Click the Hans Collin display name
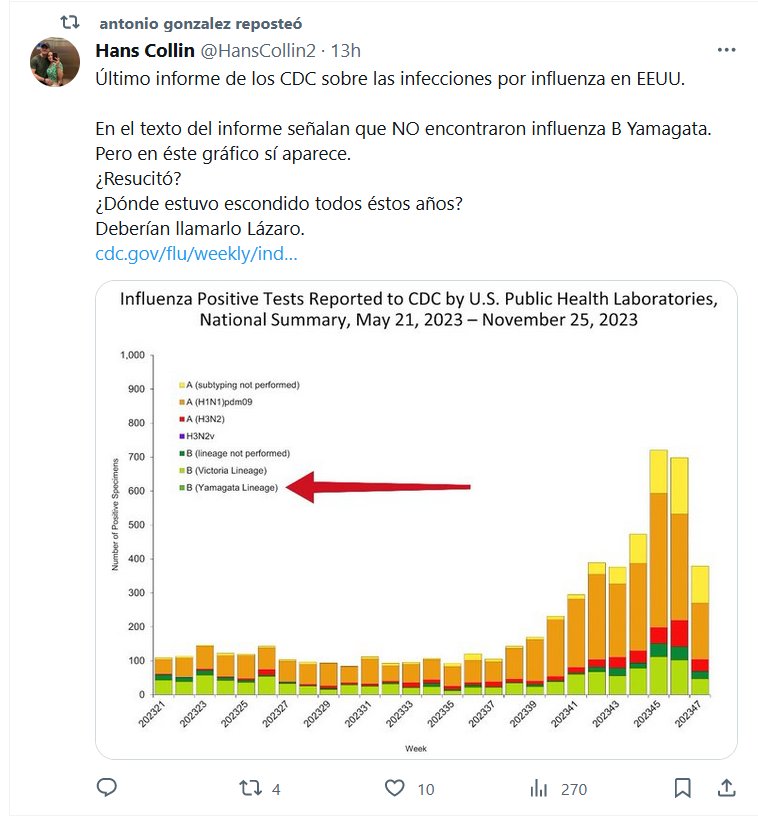Viewport: 758px width, 816px height. coord(144,50)
